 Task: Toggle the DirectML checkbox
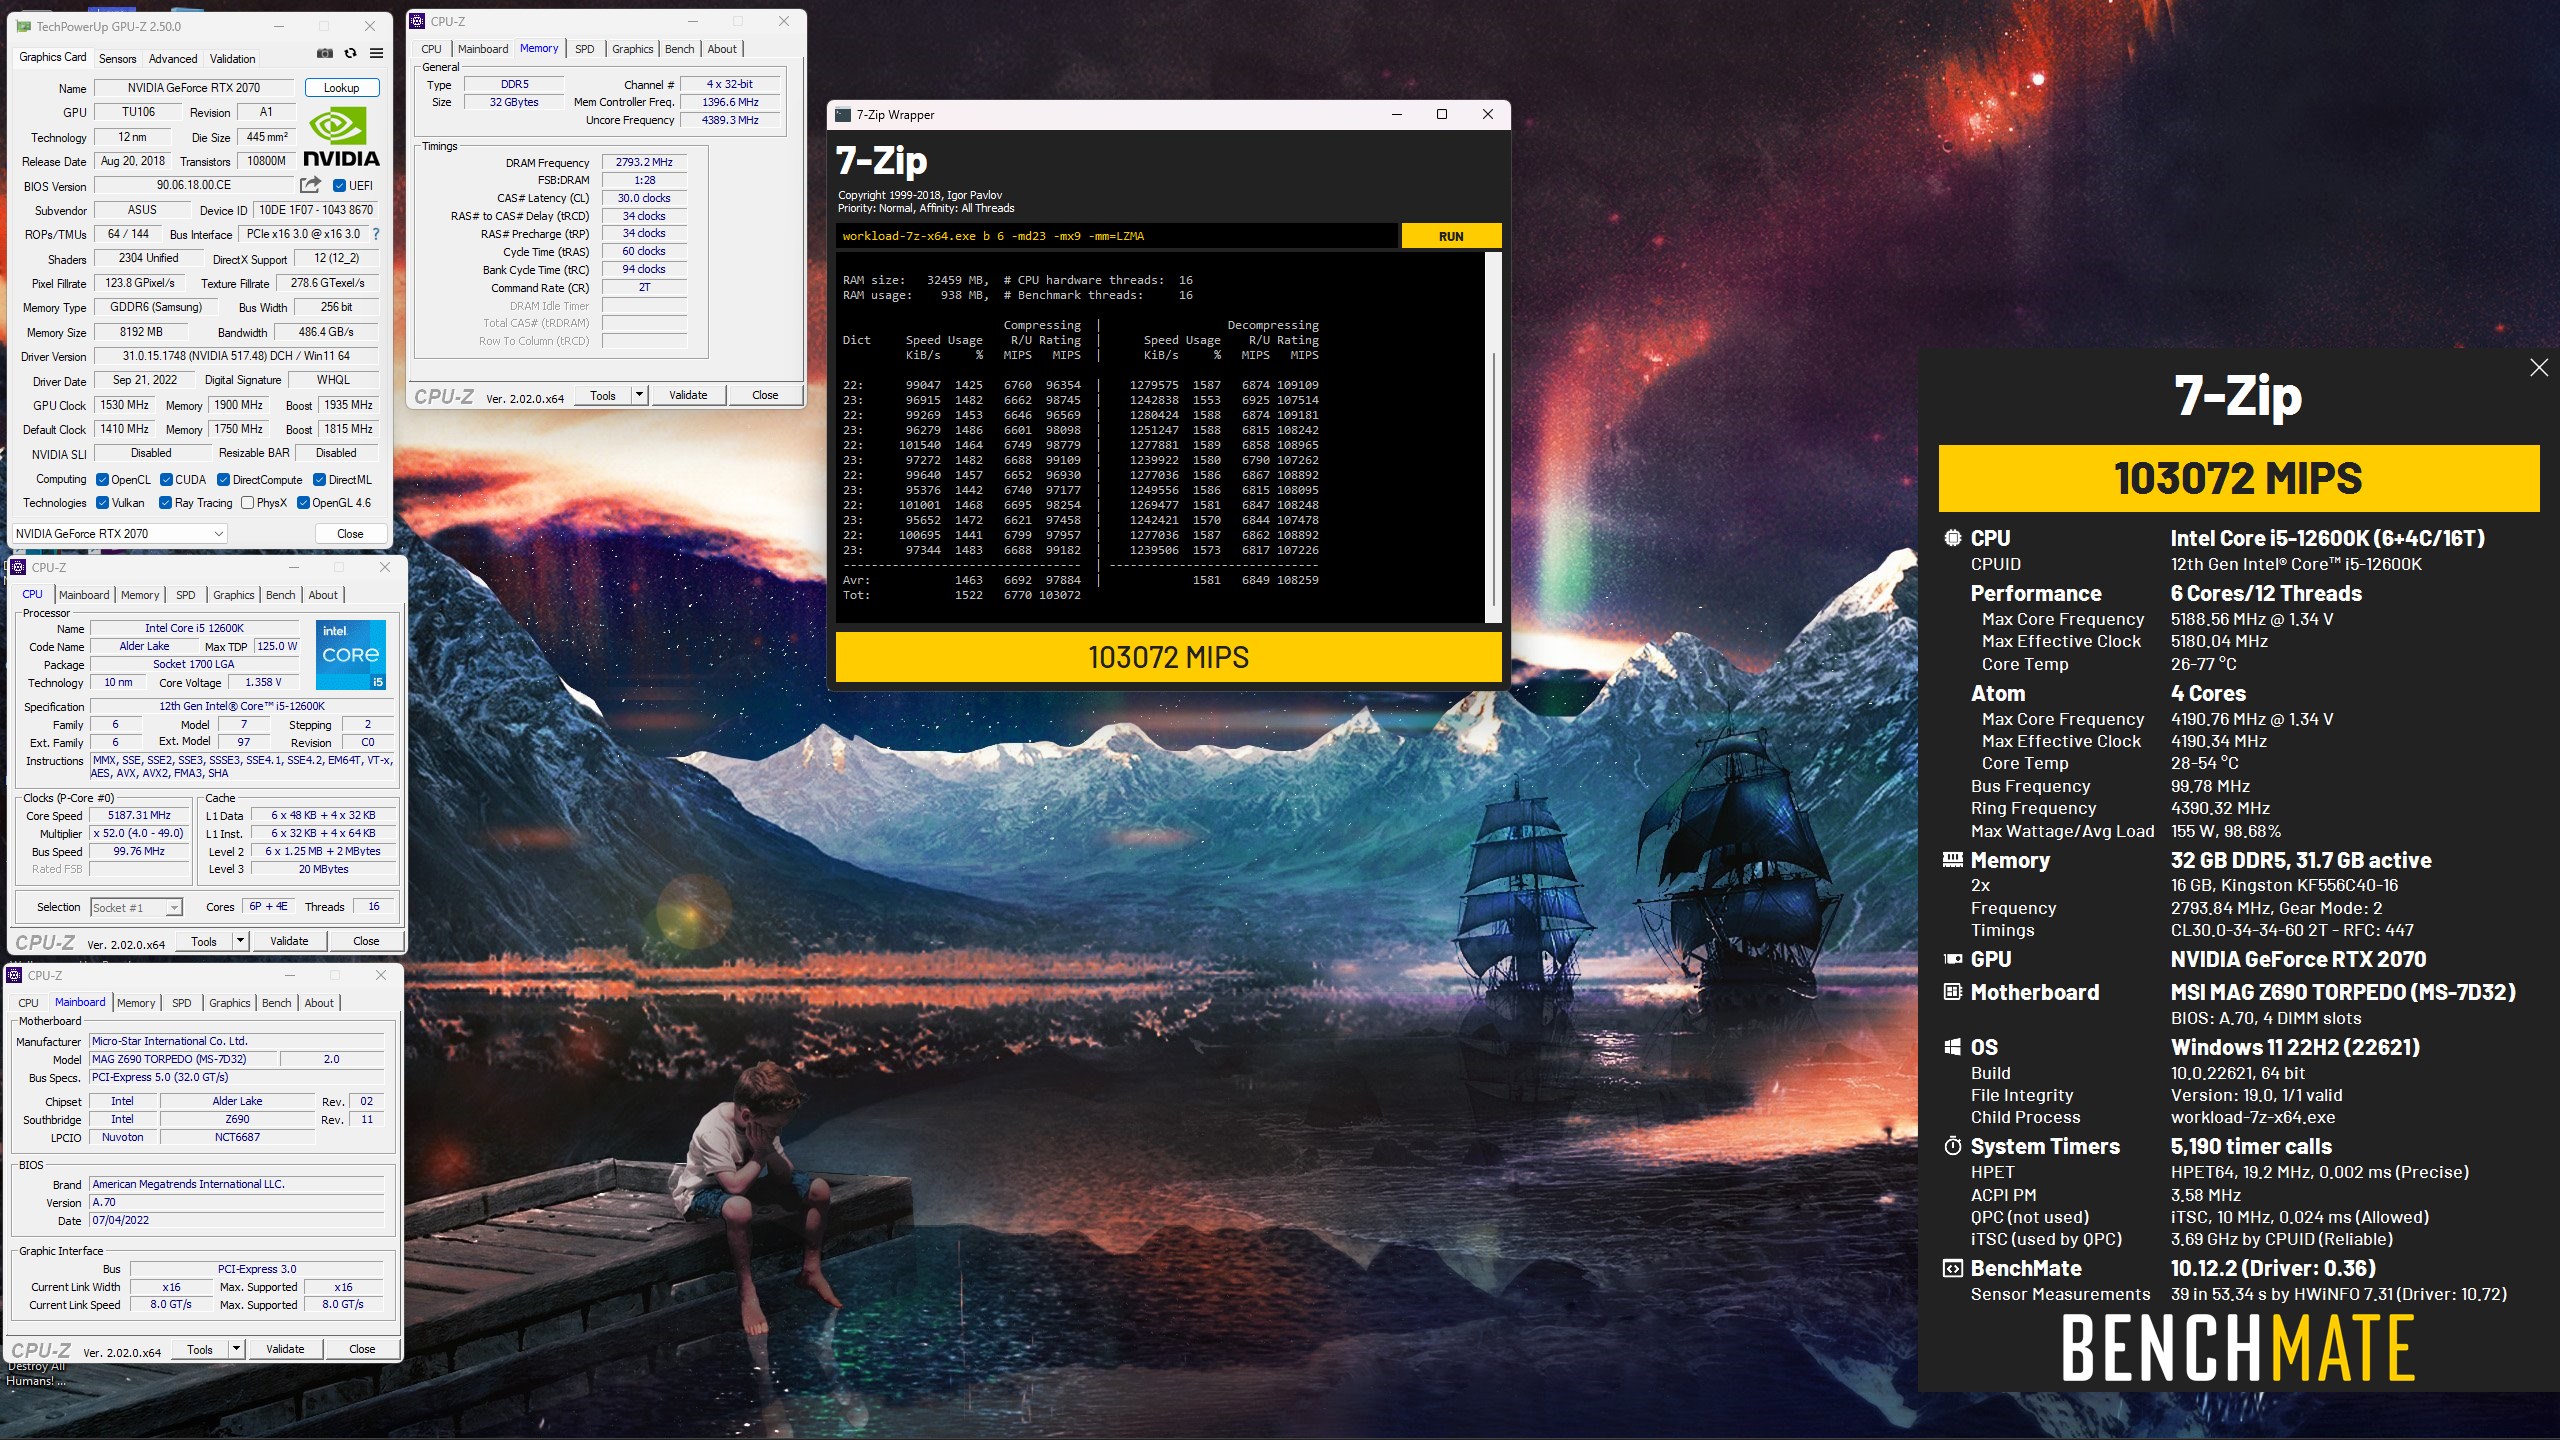click(x=320, y=480)
